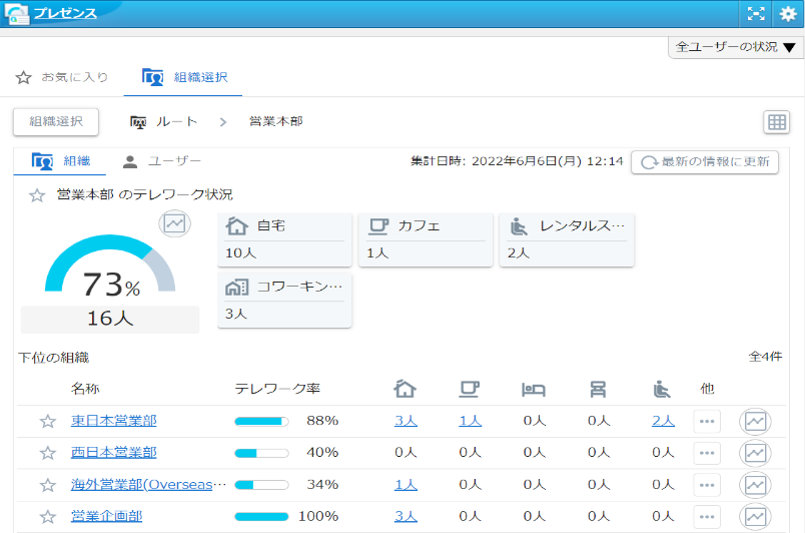The height and width of the screenshot is (533, 805).
Task: Expand other options for 海外営業部 row
Action: (x=707, y=485)
